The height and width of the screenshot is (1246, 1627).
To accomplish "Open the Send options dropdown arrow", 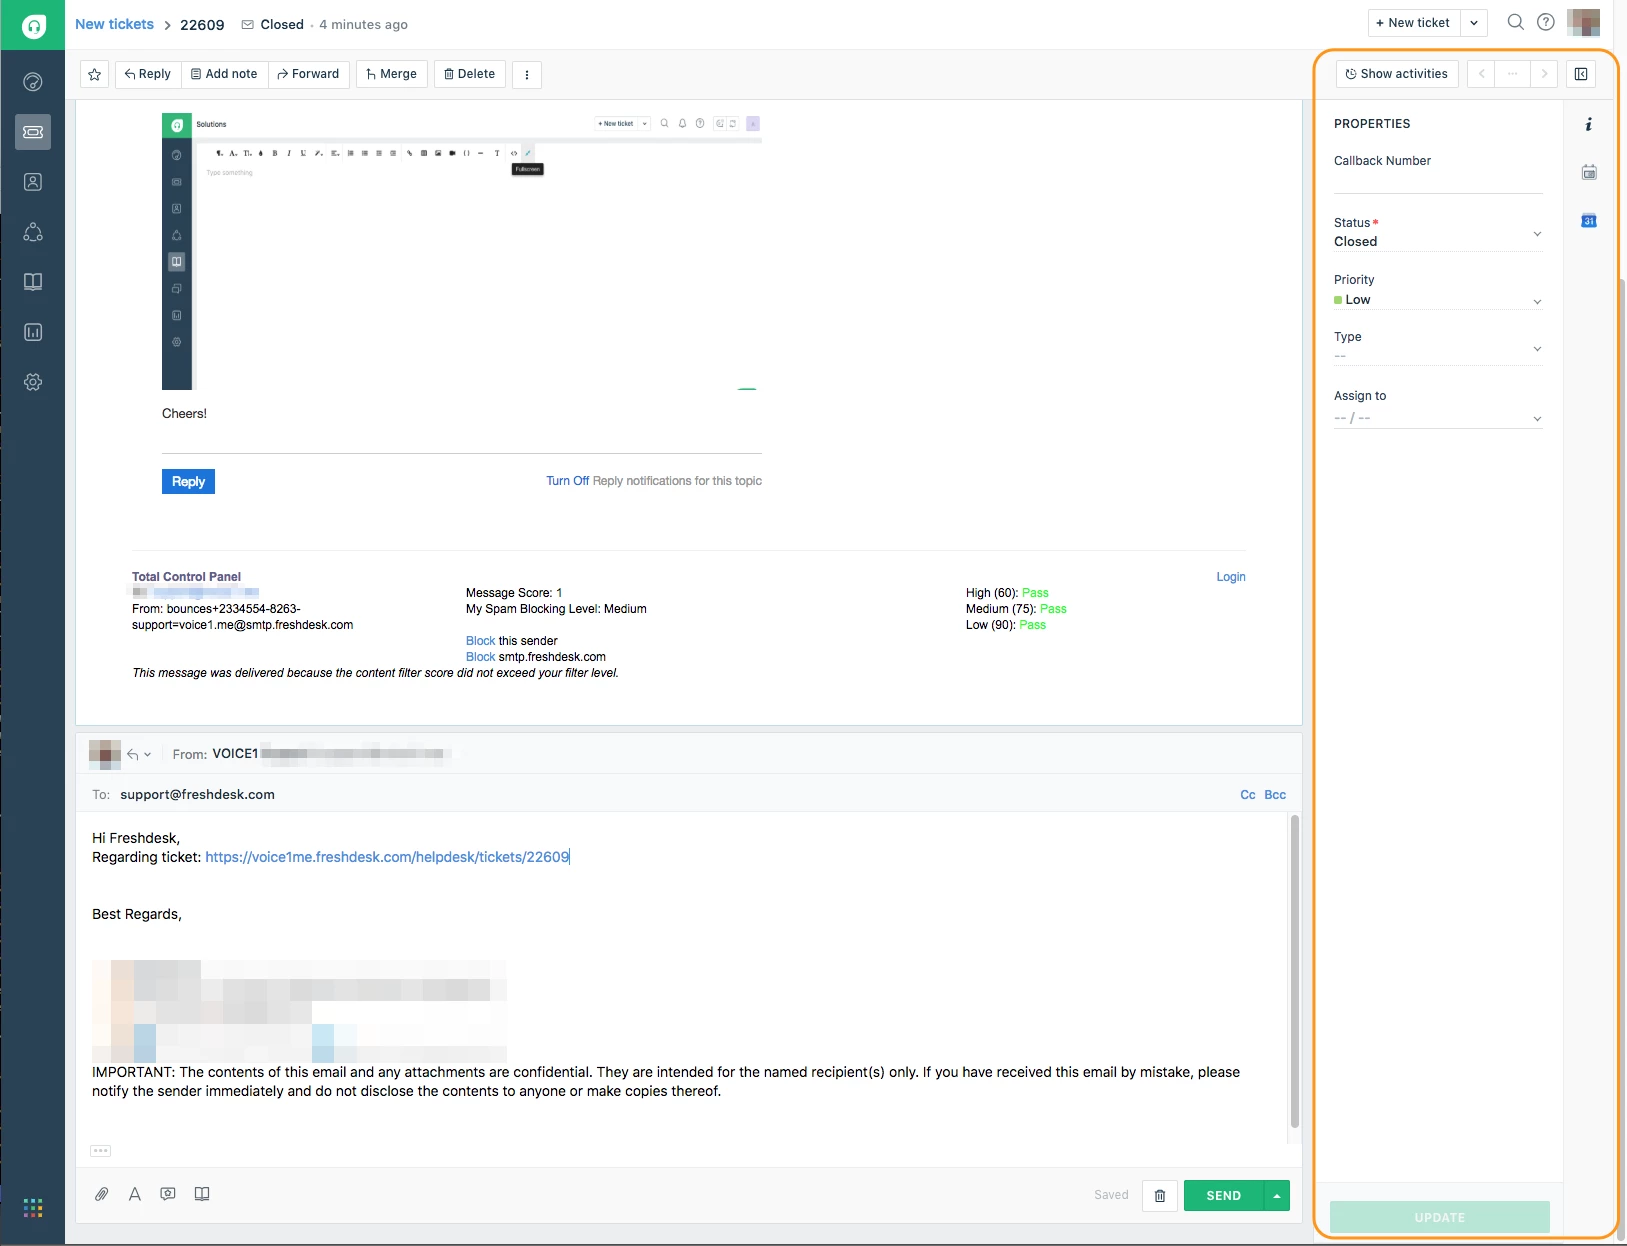I will pyautogui.click(x=1277, y=1196).
